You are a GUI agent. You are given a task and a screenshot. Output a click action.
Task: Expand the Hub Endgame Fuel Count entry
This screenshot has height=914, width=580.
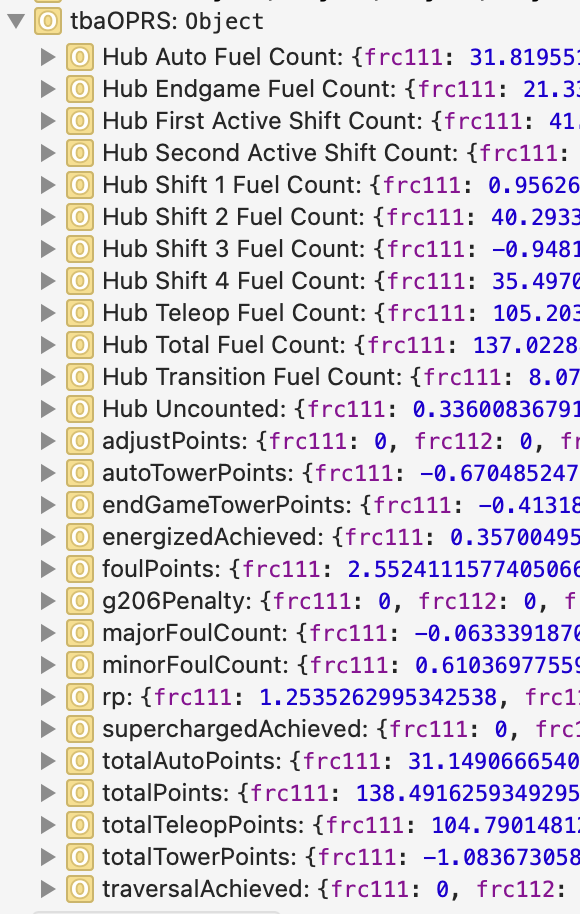(x=48, y=89)
